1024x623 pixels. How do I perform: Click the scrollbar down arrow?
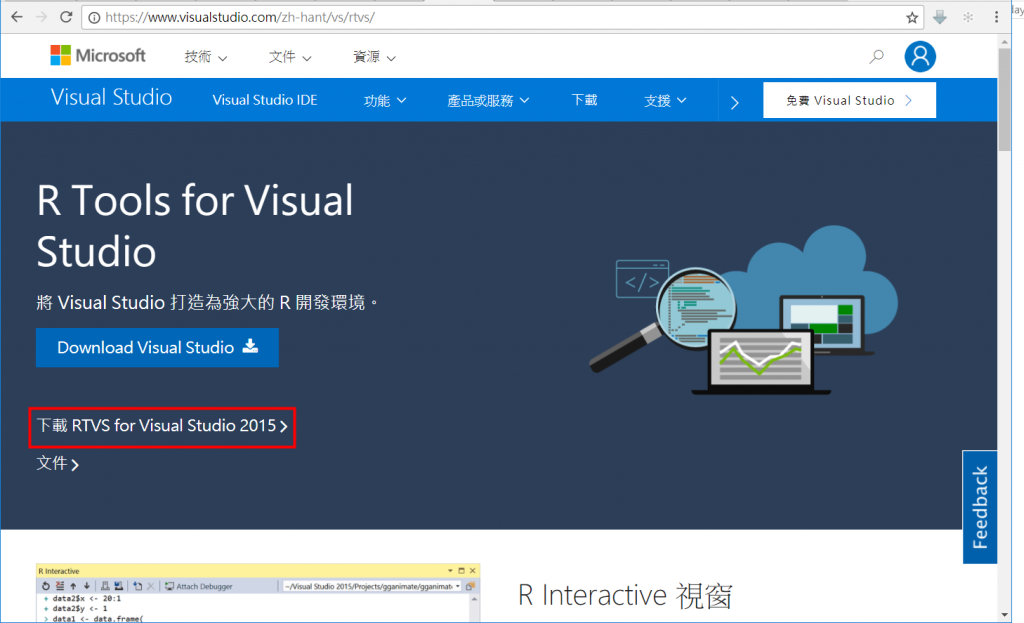[1004, 615]
